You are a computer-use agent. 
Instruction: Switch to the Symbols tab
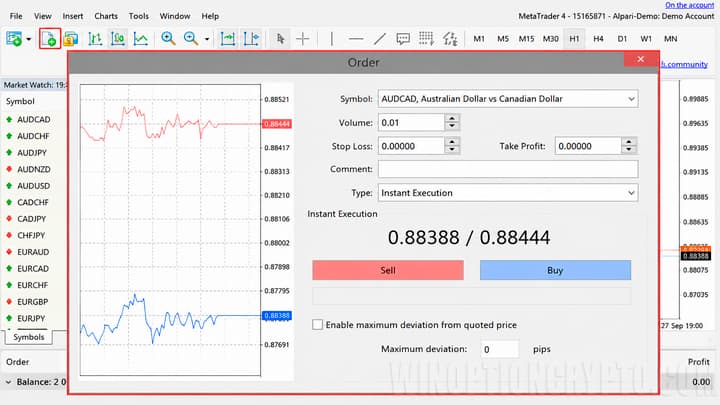point(28,337)
